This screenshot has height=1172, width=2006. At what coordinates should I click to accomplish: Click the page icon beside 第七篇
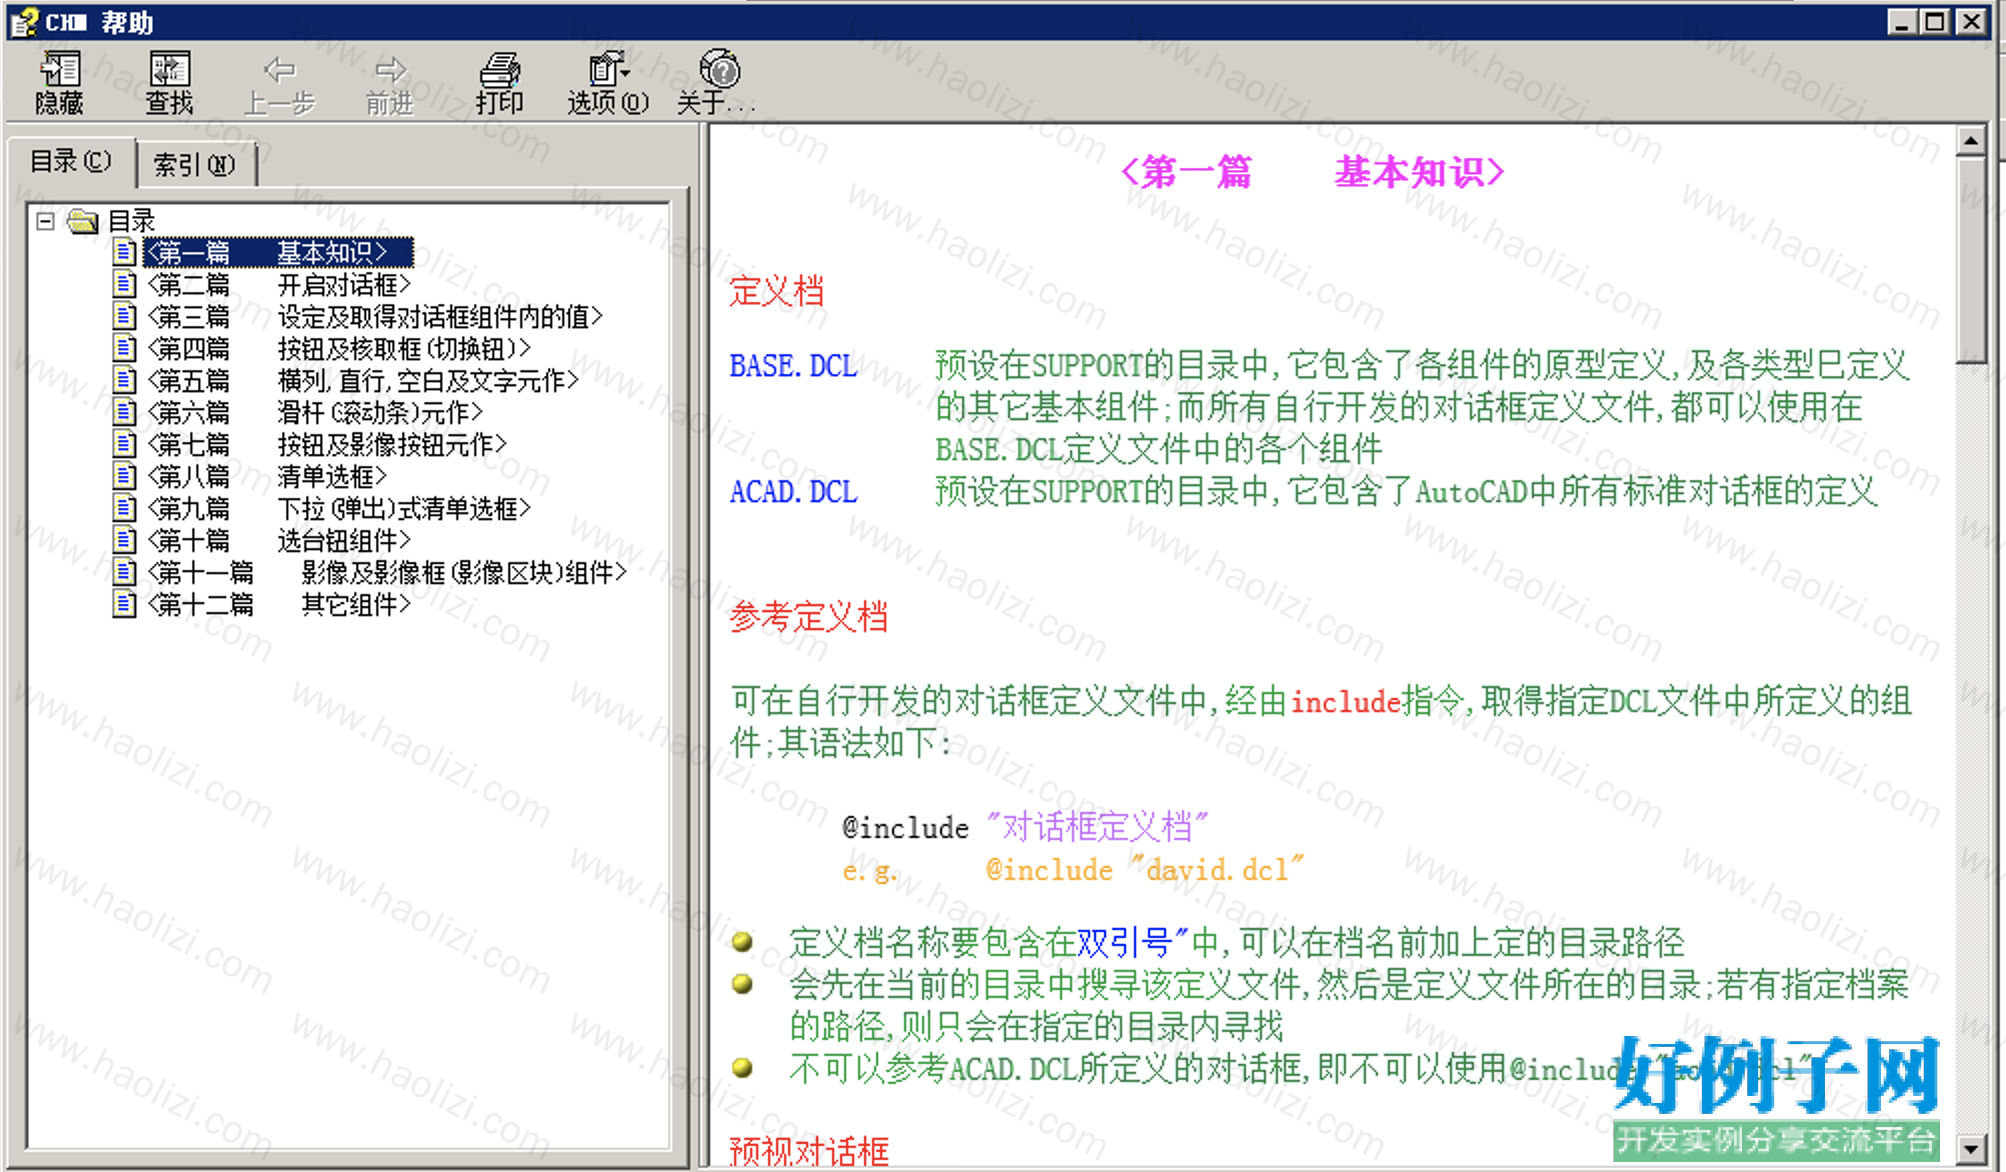124,444
